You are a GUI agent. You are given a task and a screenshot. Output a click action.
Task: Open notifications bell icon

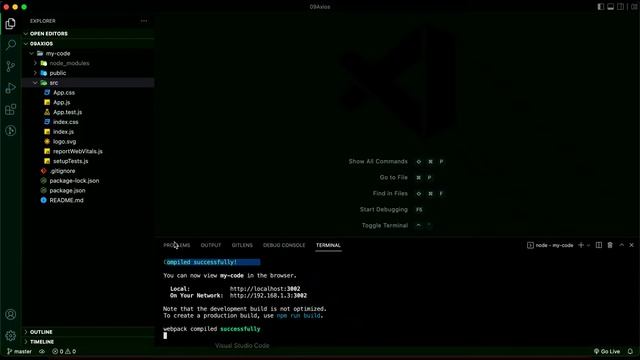tap(630, 351)
